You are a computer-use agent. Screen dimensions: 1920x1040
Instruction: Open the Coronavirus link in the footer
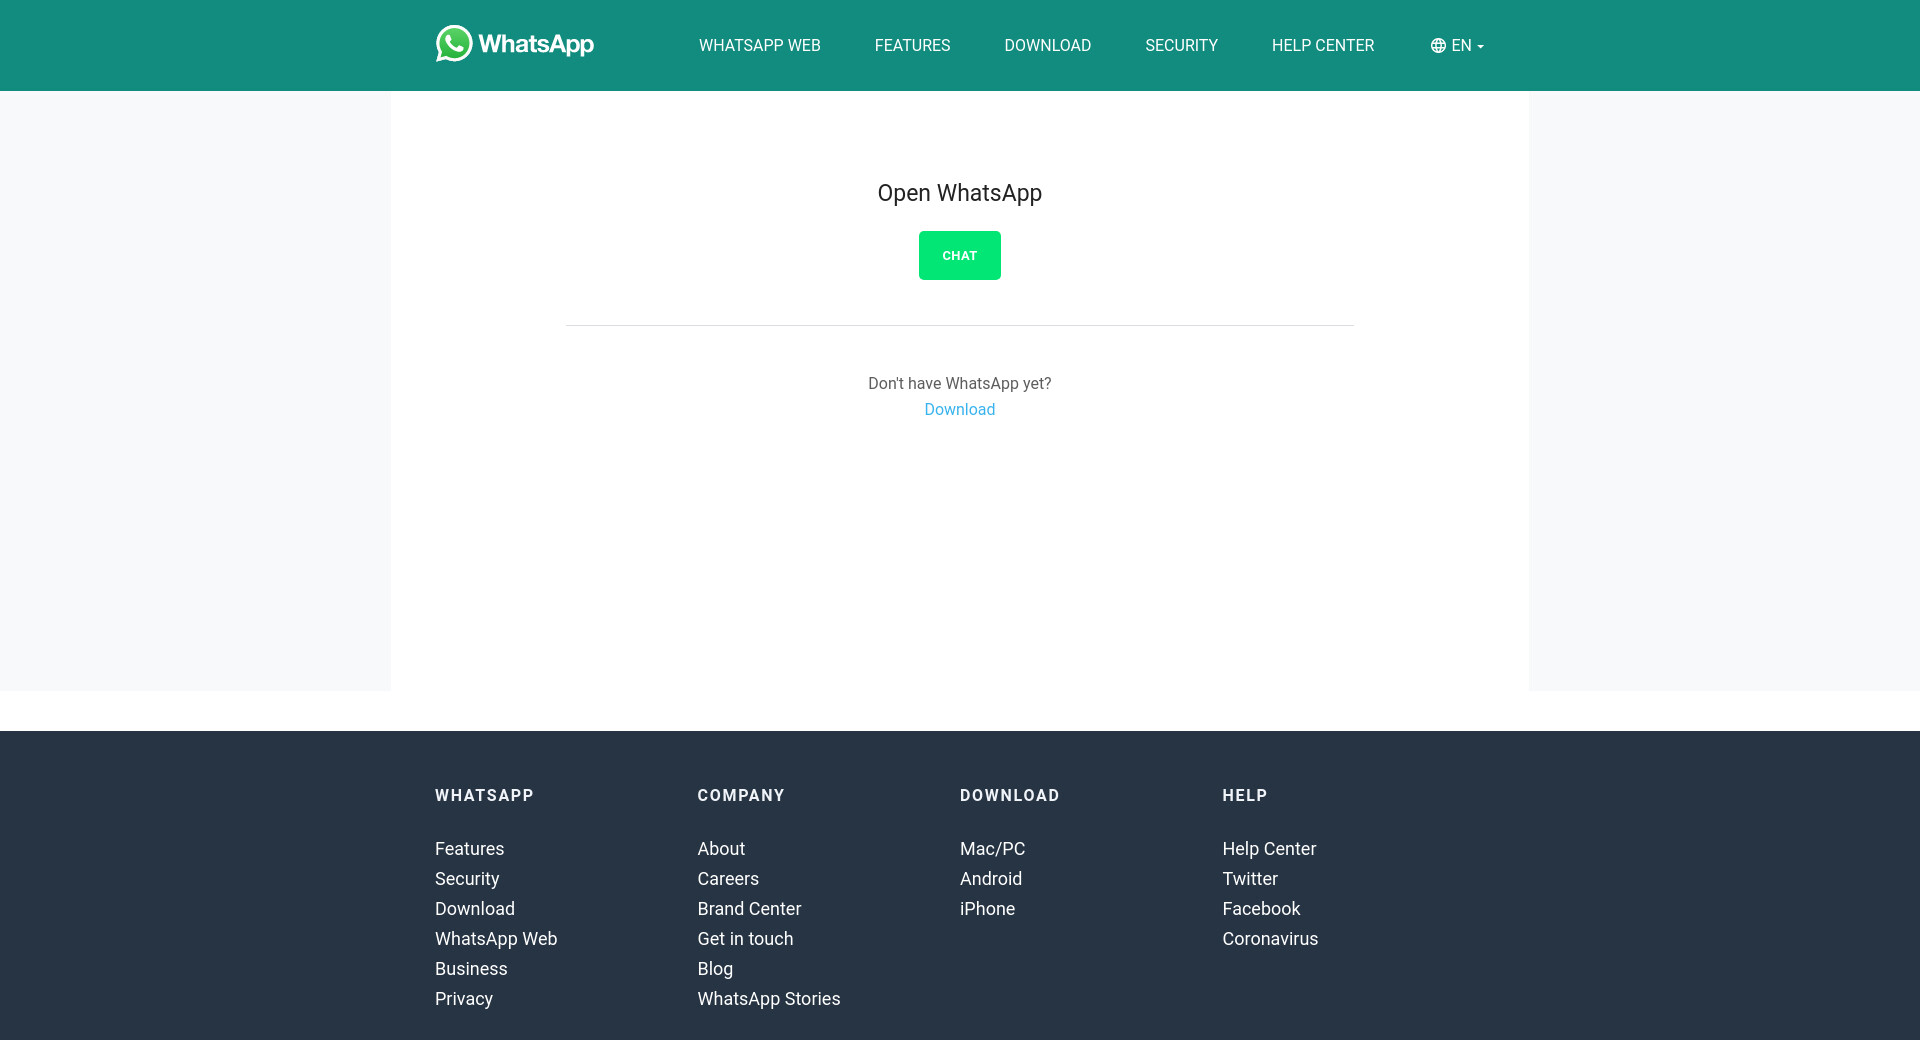tap(1270, 939)
